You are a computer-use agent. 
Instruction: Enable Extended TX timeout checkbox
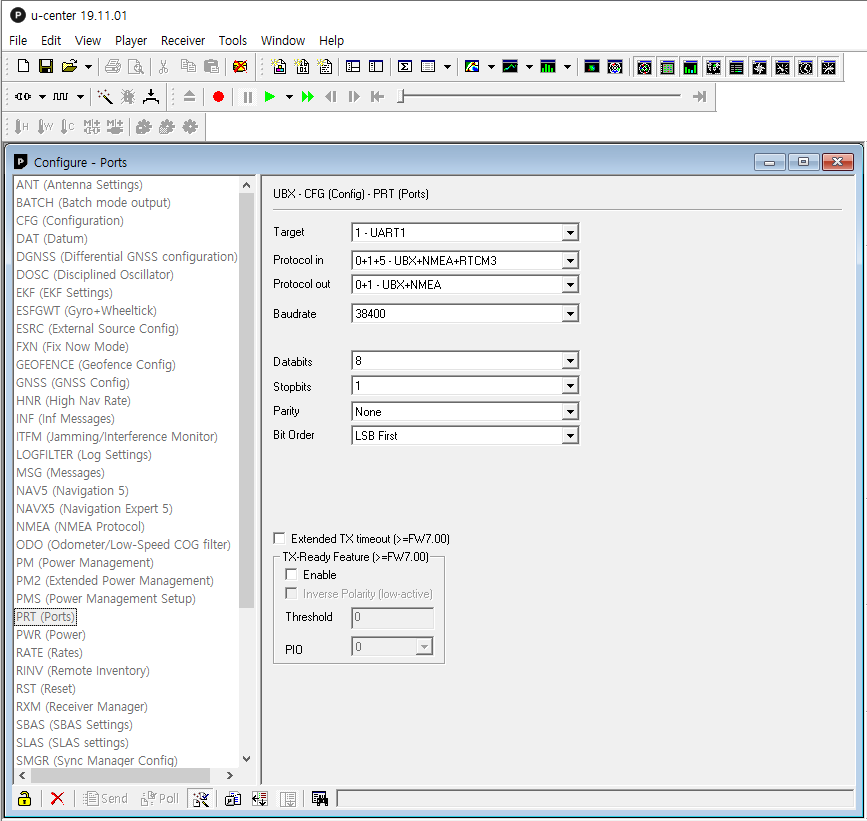point(280,538)
